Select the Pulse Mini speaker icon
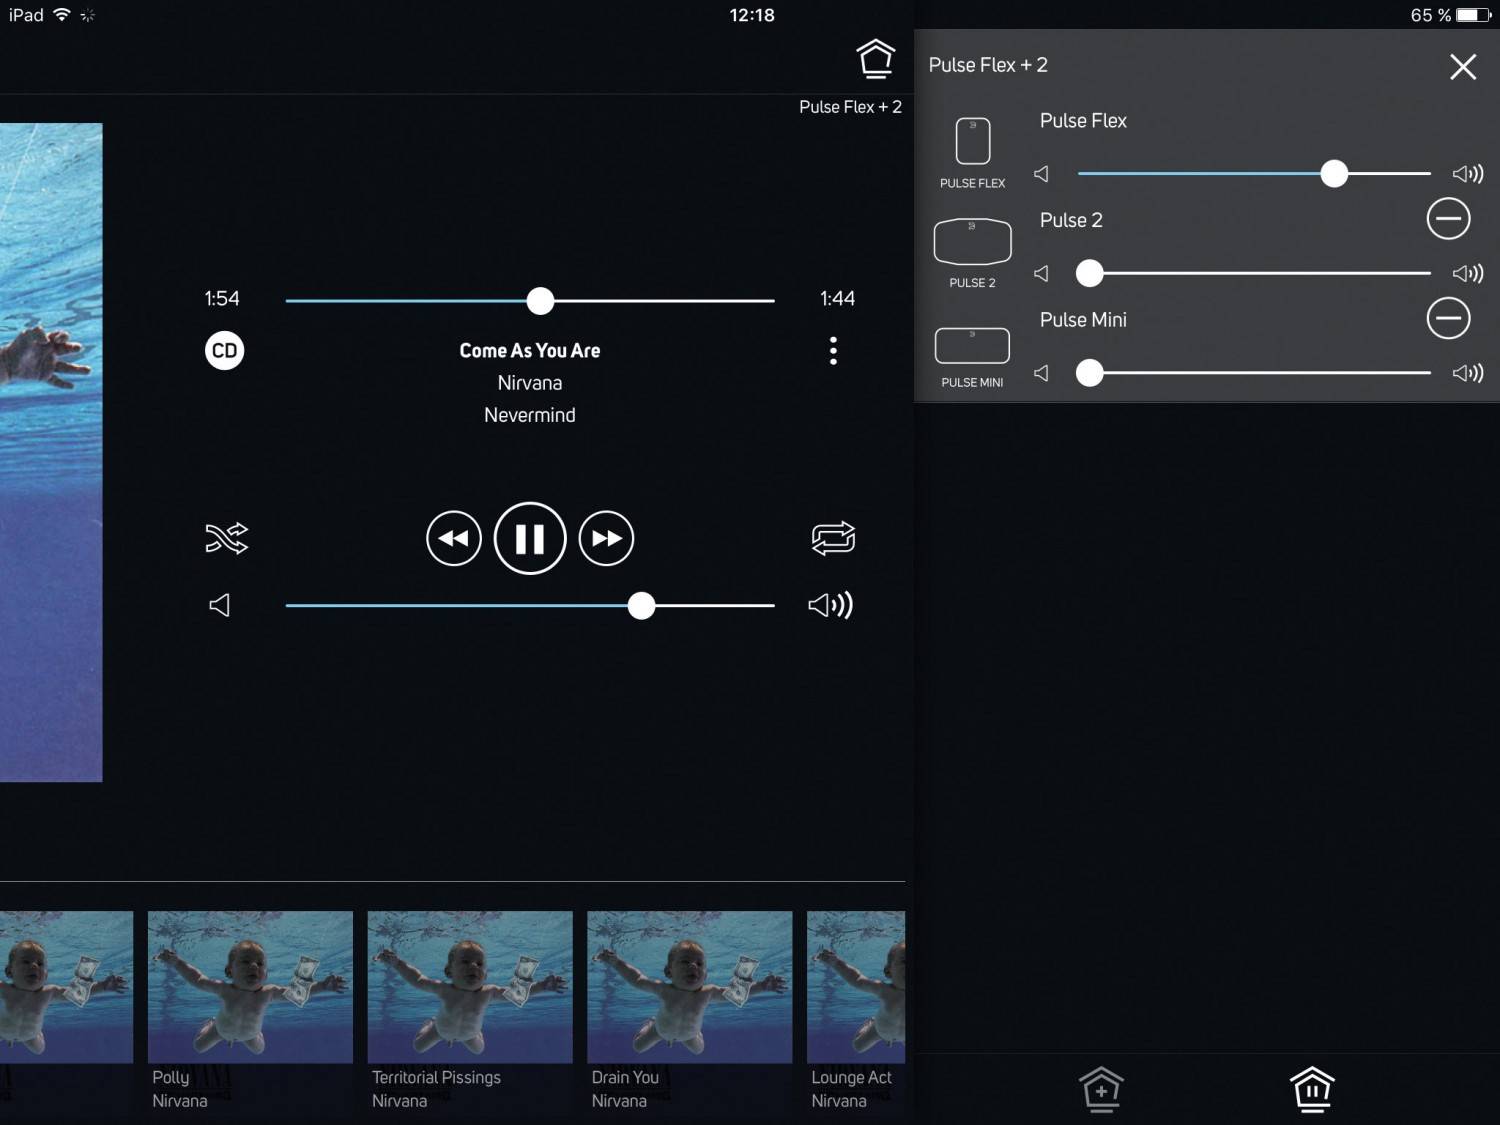This screenshot has width=1500, height=1125. click(x=972, y=345)
